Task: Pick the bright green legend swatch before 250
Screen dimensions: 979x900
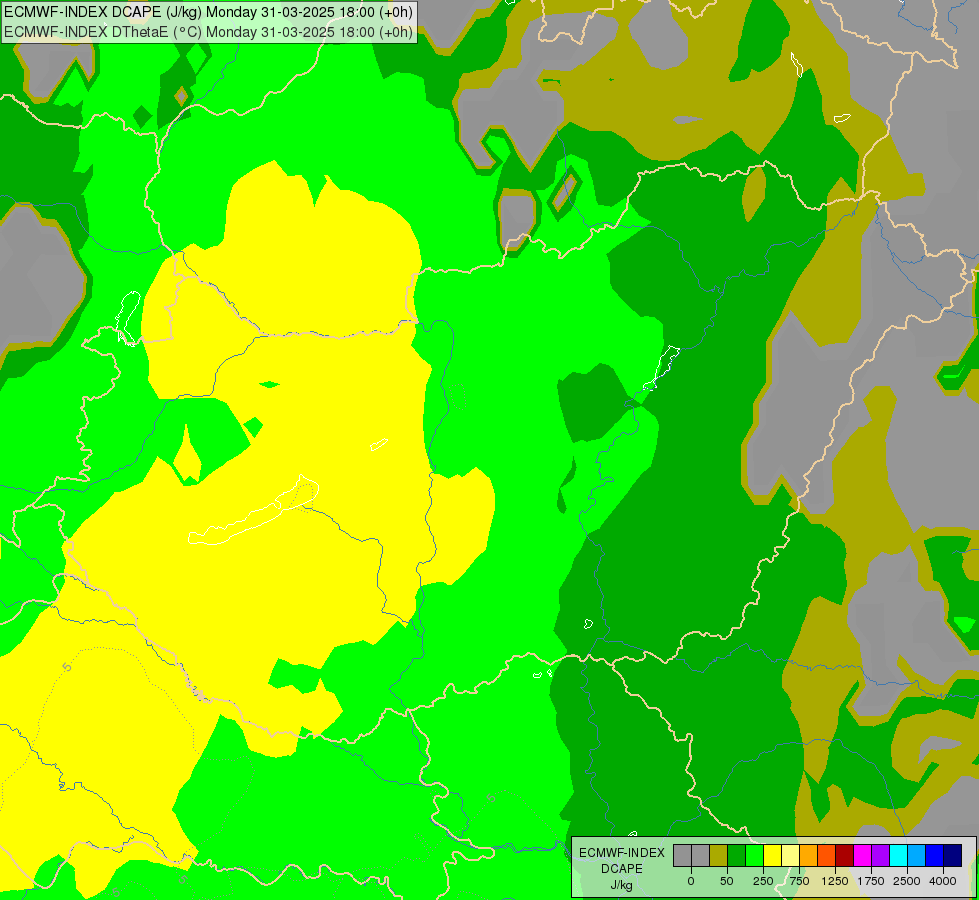Action: [754, 856]
